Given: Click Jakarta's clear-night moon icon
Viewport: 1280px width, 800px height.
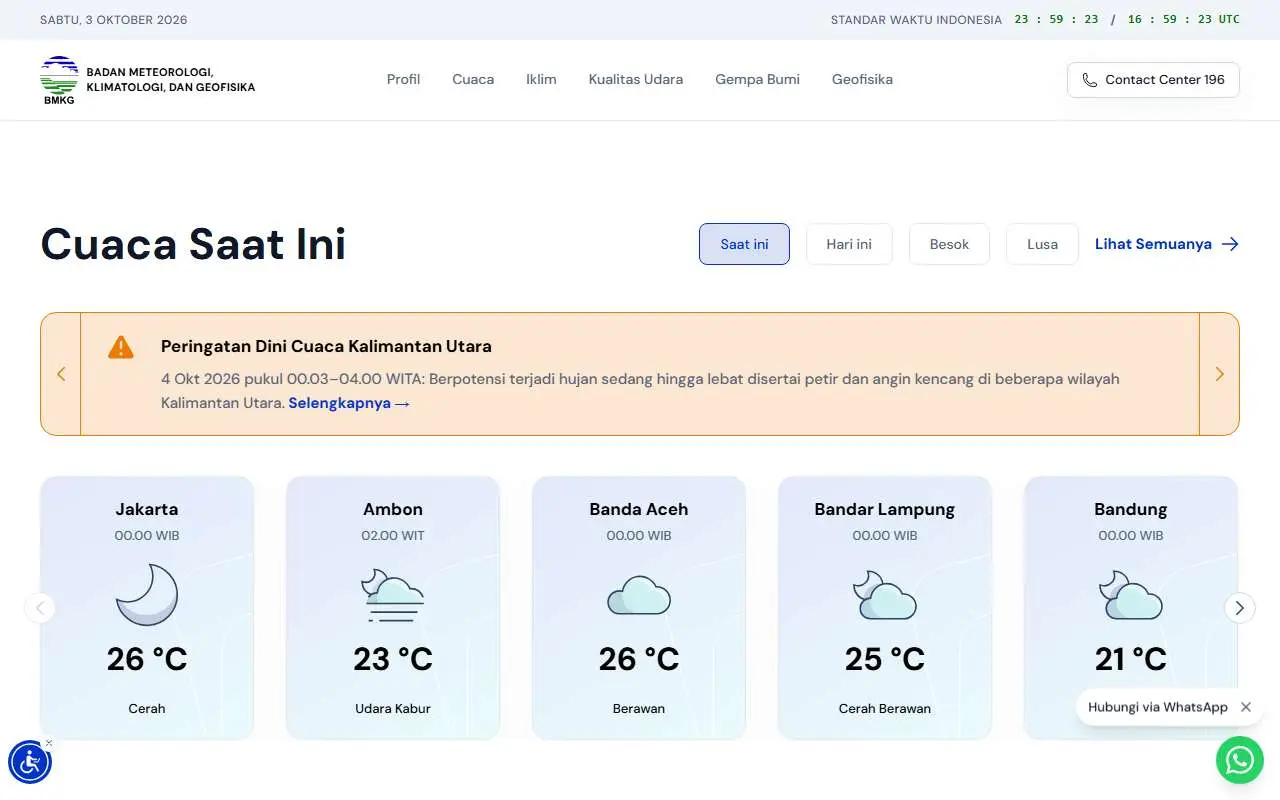Looking at the screenshot, I should 147,595.
